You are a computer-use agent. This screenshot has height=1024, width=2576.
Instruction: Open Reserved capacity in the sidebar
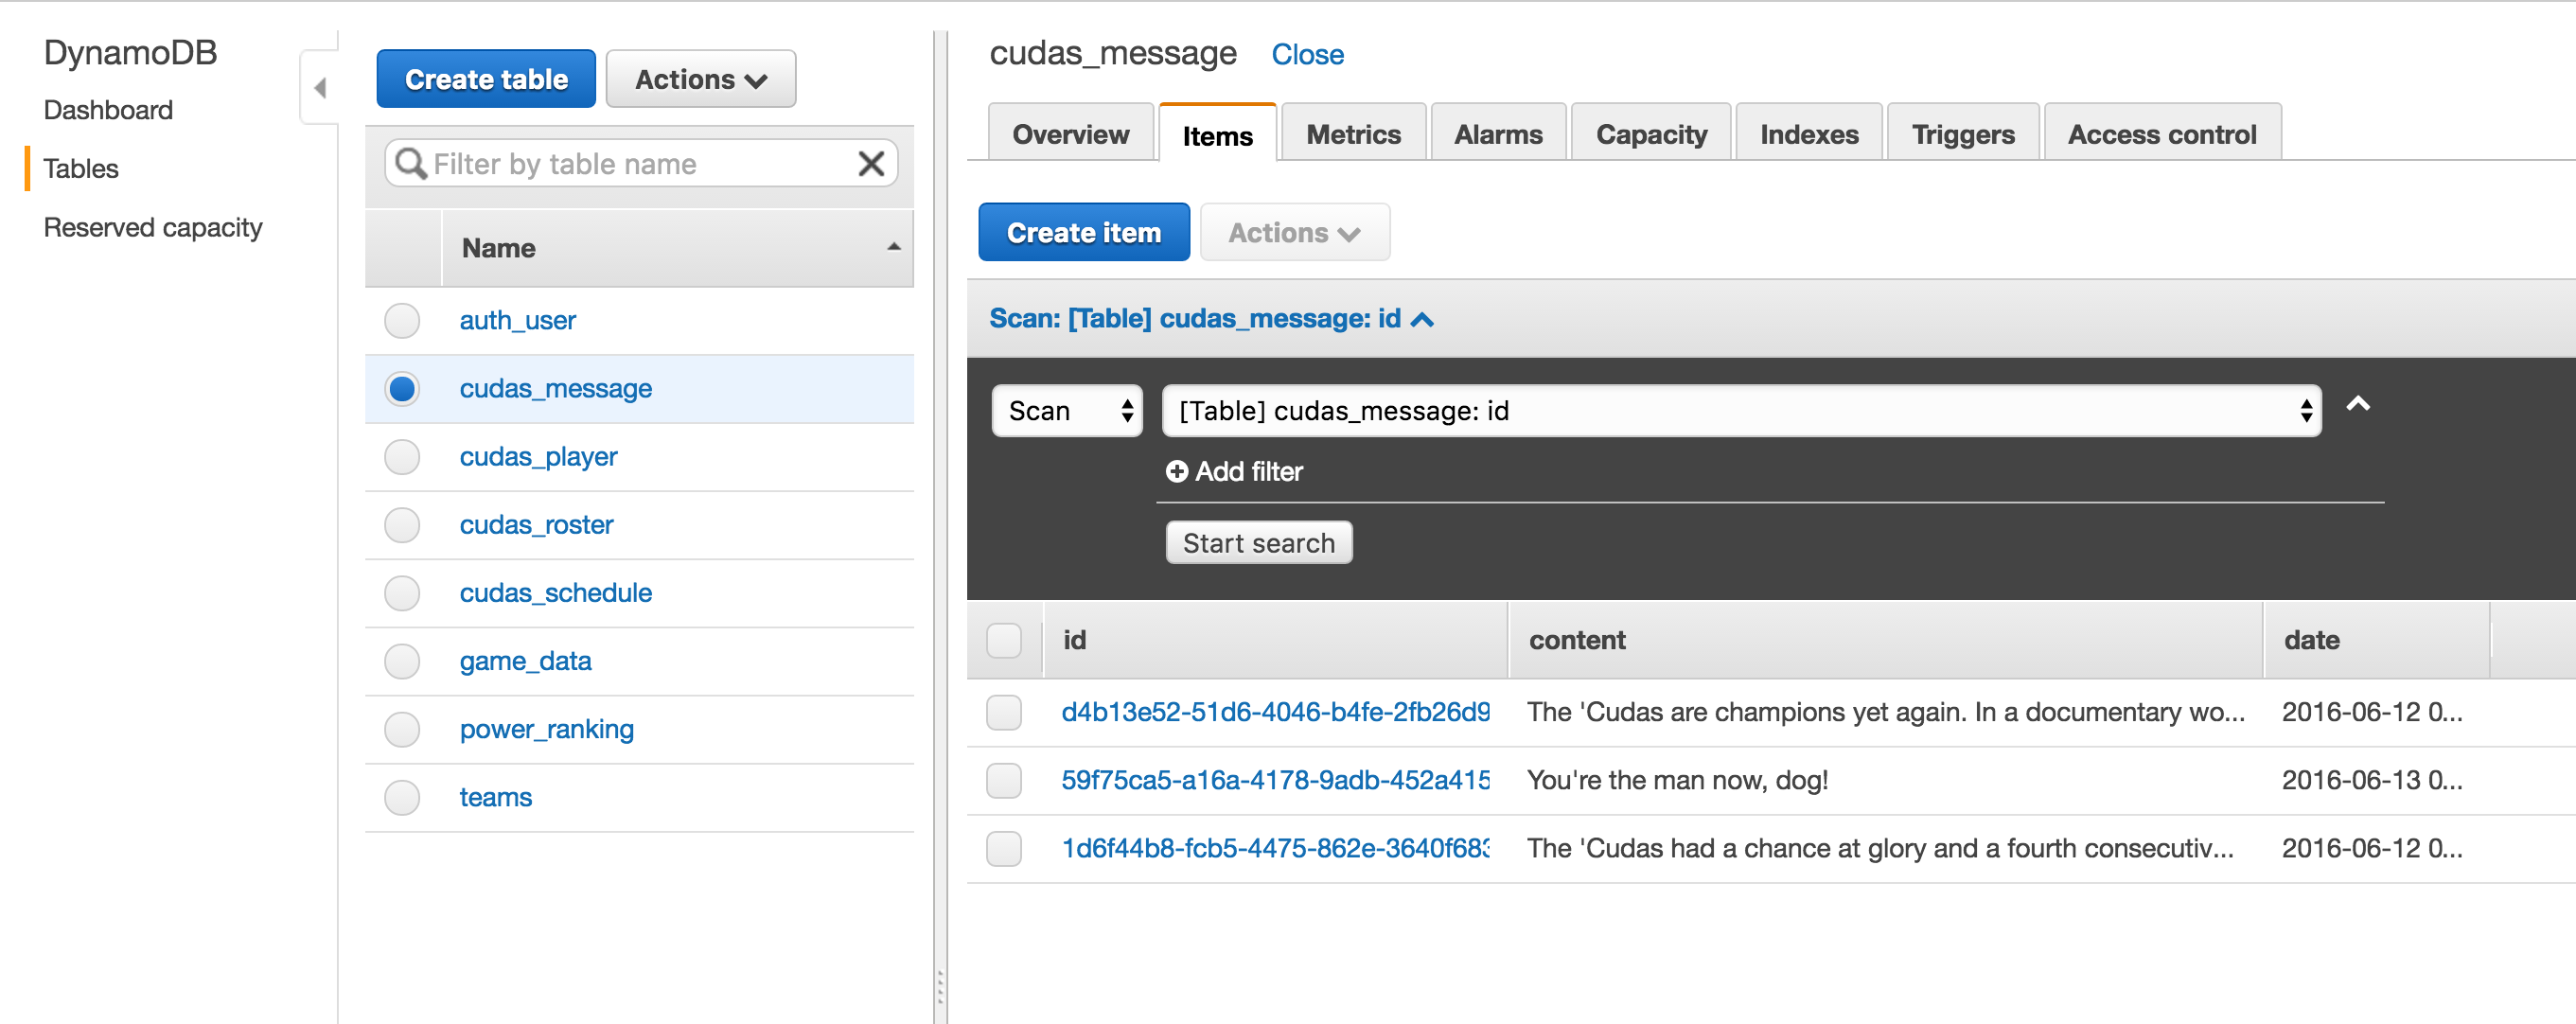click(x=153, y=228)
